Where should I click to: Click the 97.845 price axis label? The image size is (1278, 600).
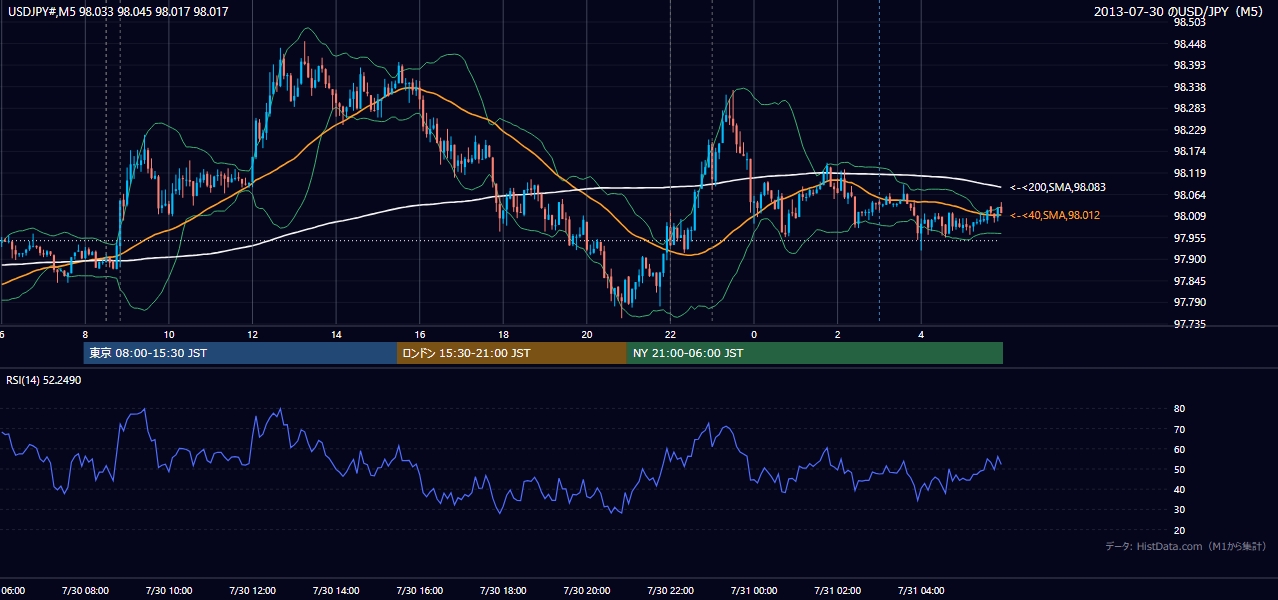pos(1189,281)
